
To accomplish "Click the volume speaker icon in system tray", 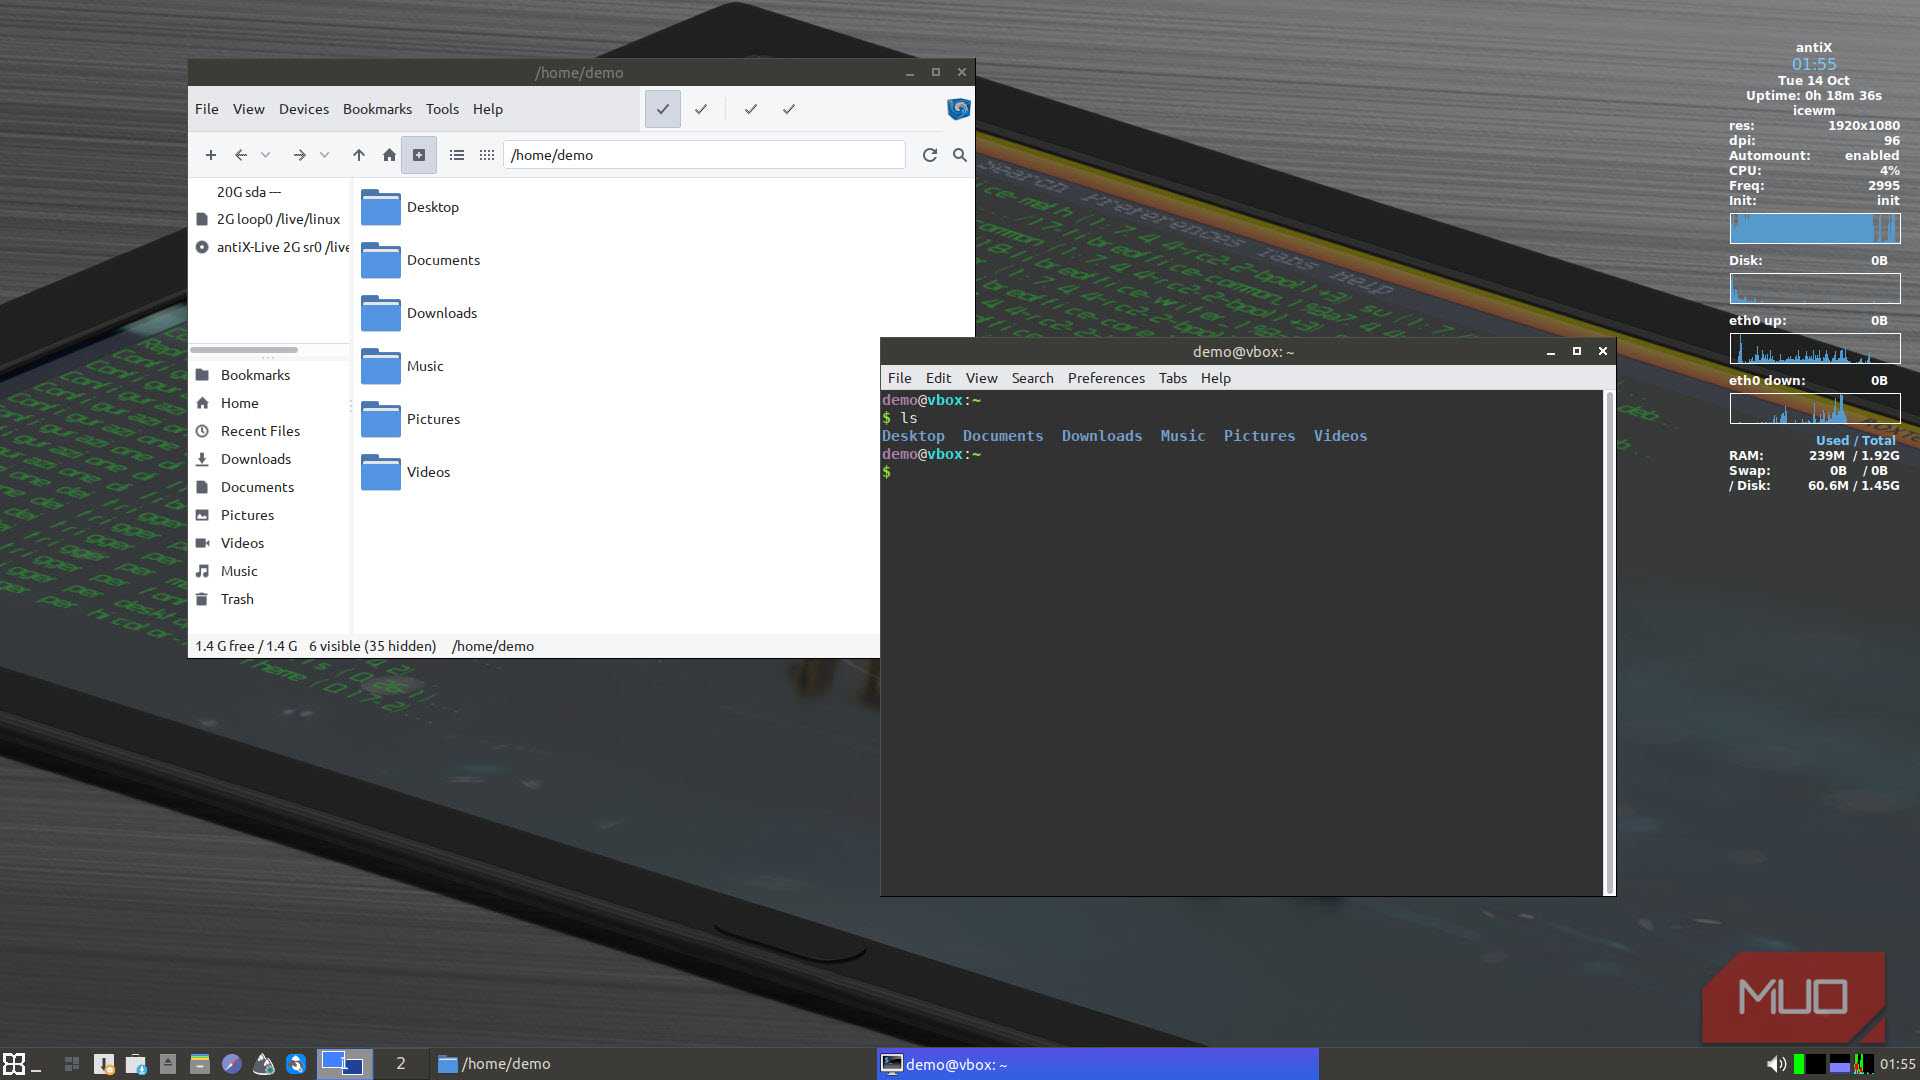I will coord(1776,1064).
